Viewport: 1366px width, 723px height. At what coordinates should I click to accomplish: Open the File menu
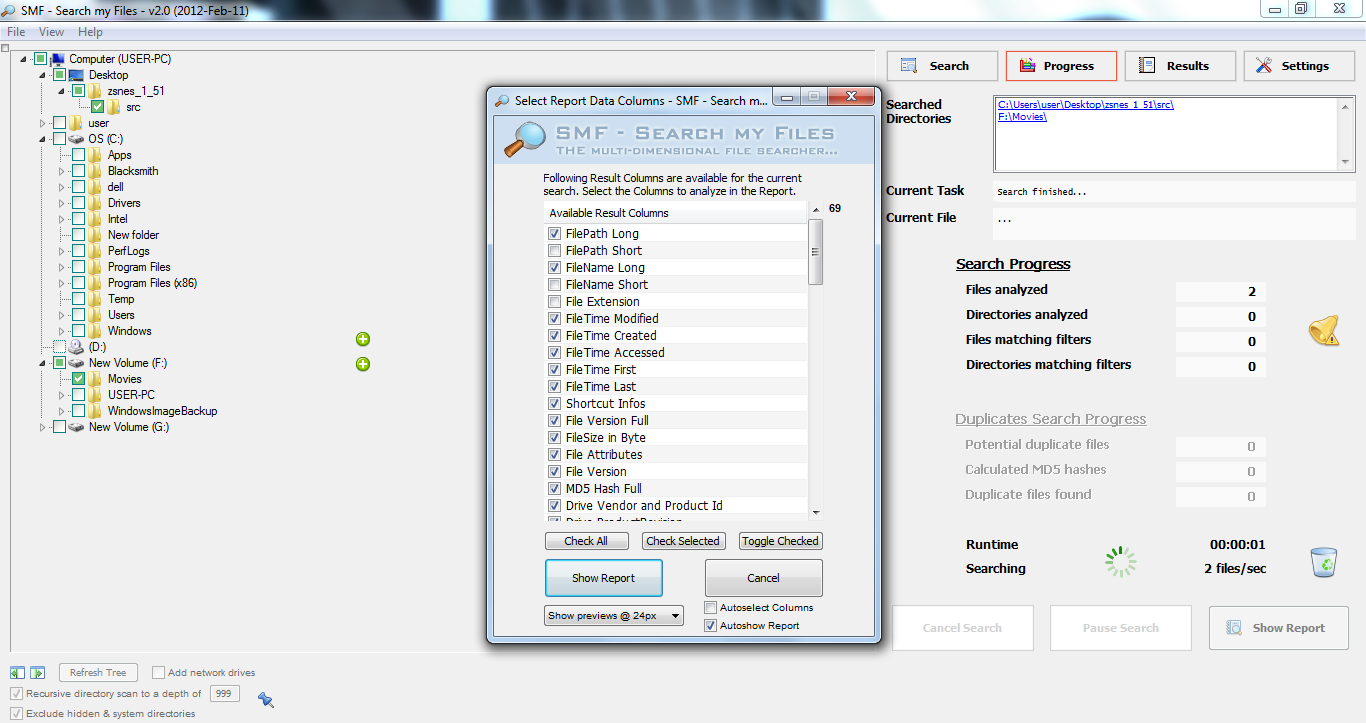(16, 32)
